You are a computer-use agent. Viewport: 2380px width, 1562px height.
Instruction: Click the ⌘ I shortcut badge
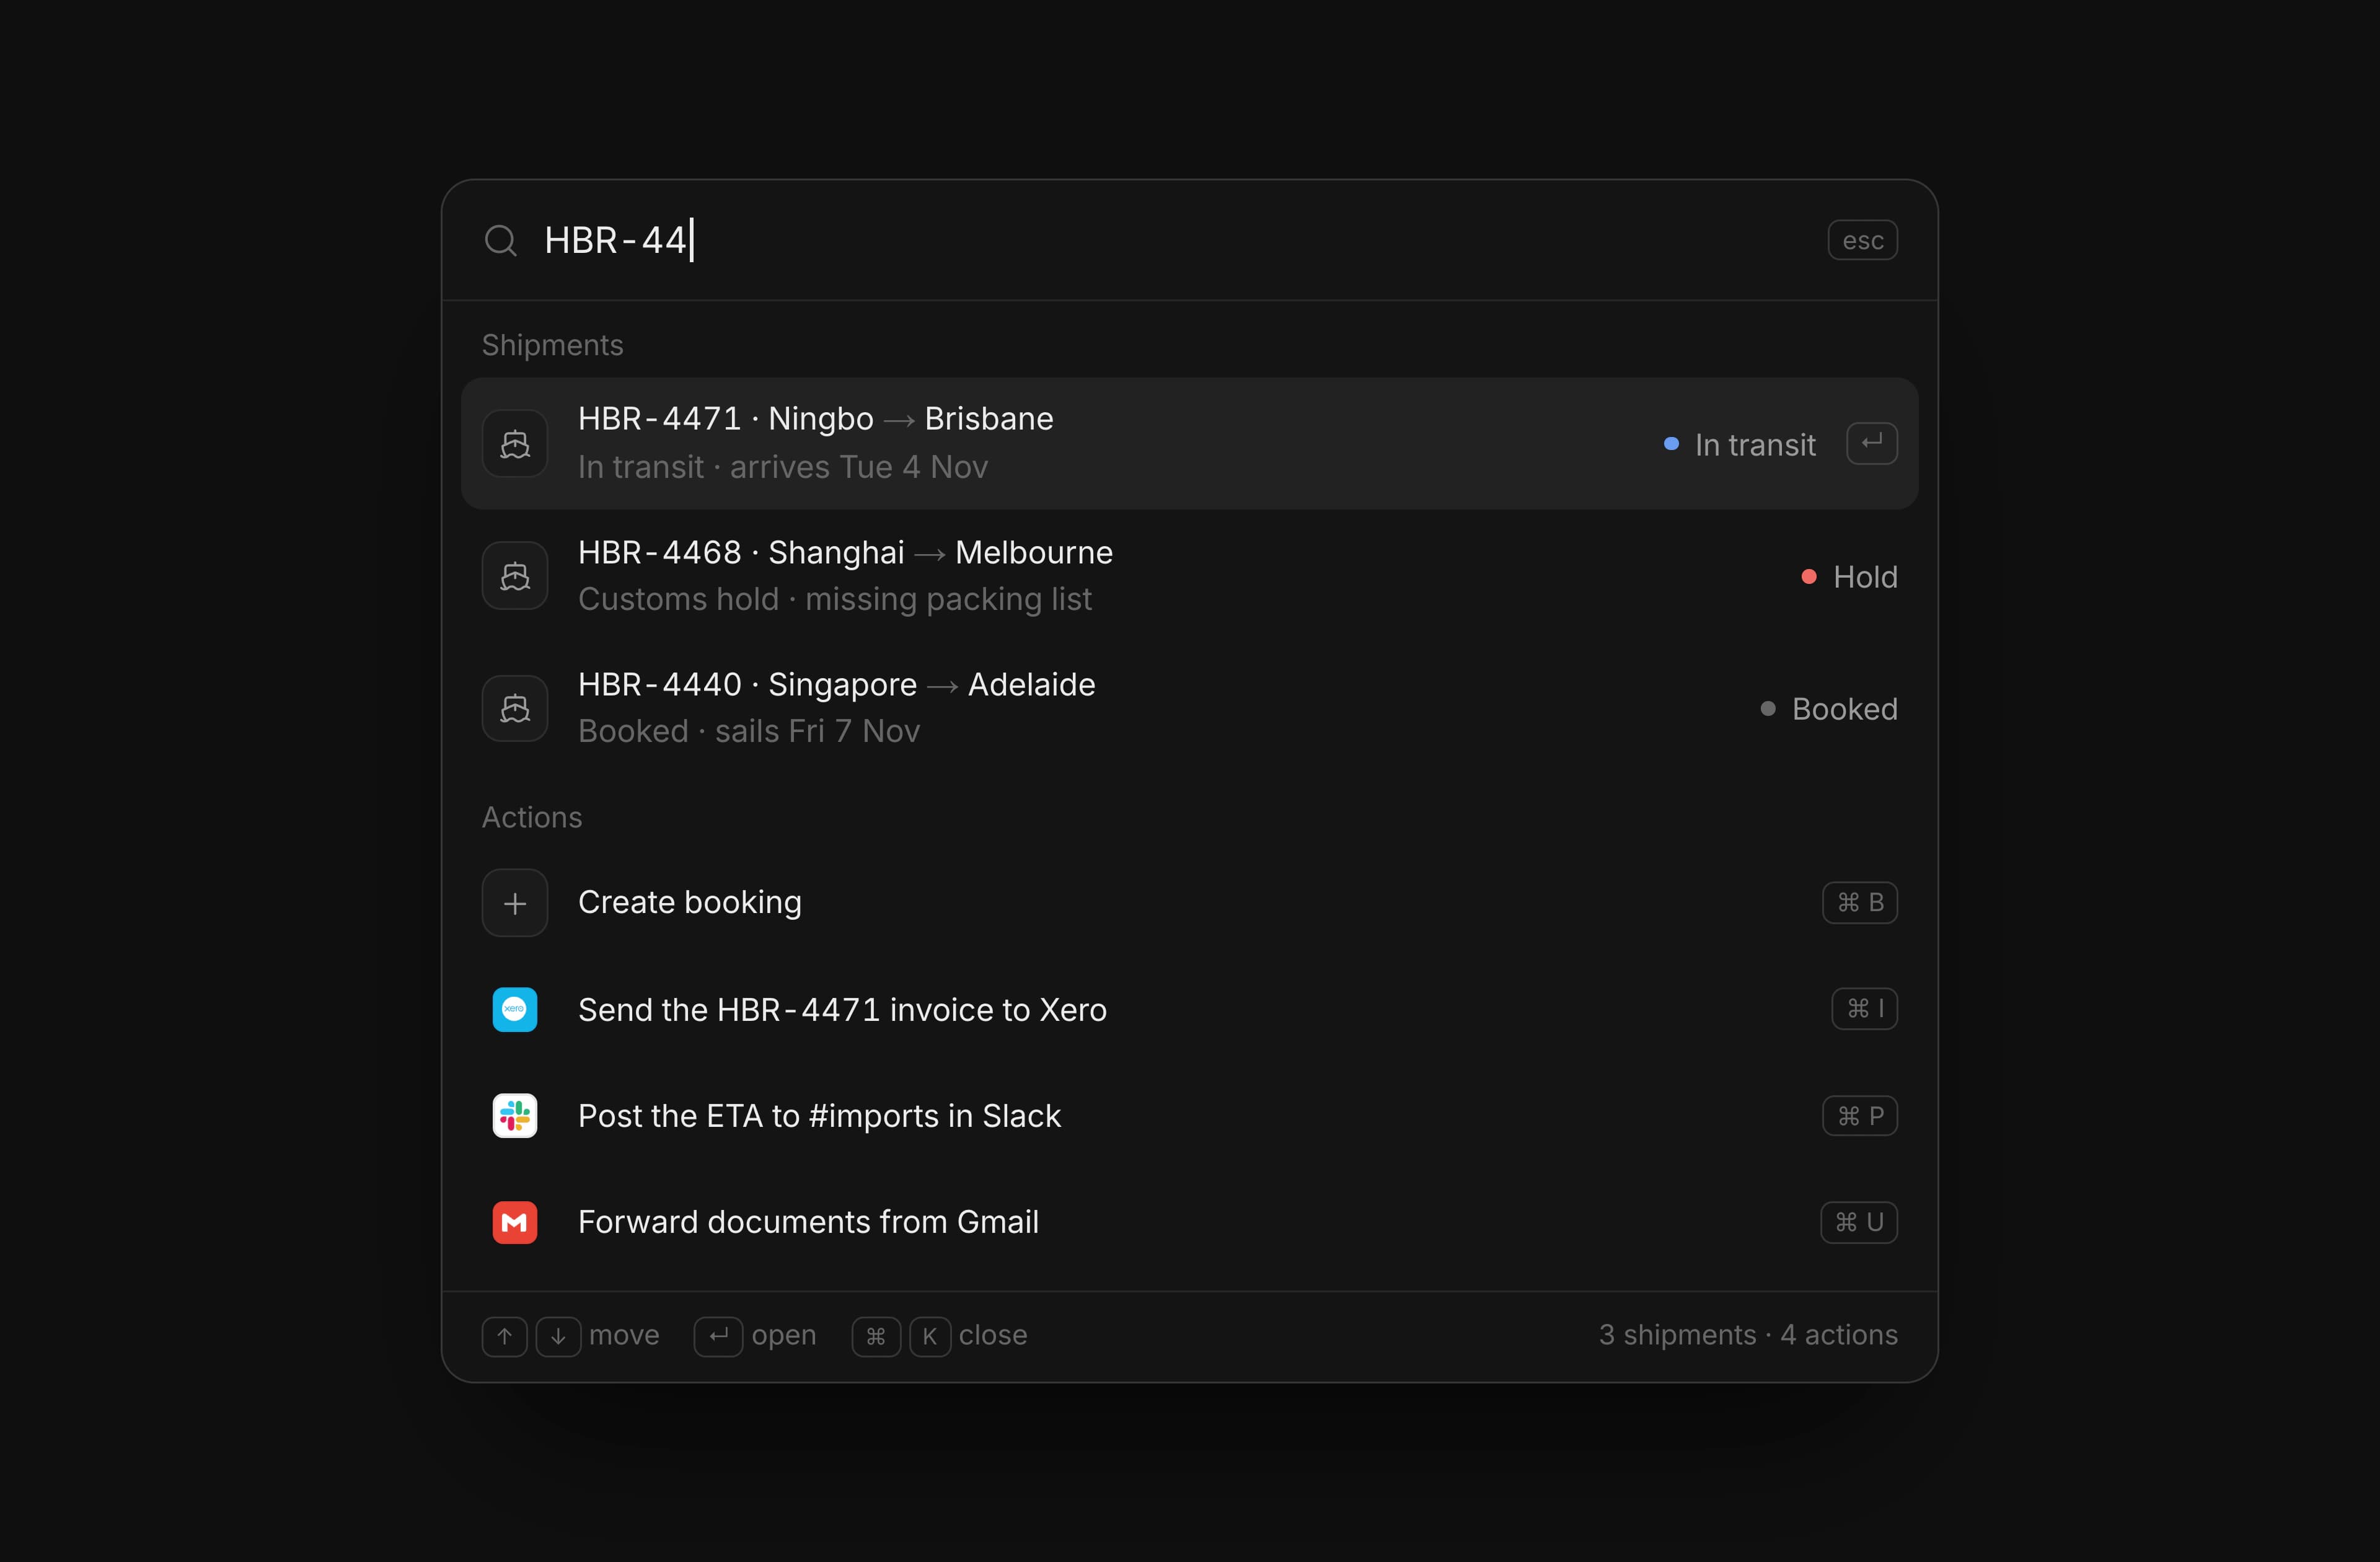coord(1864,1009)
